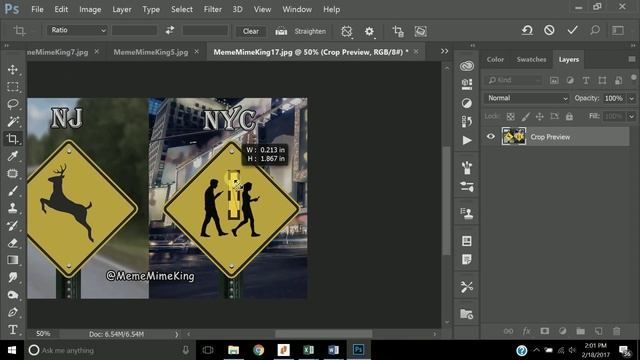Open the Layers panel flyout menu

click(631, 59)
